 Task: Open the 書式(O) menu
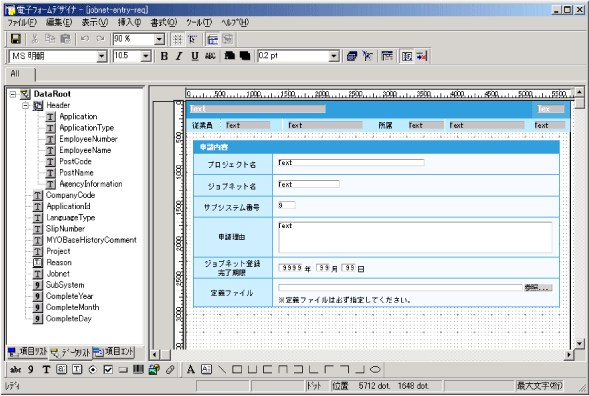(163, 23)
